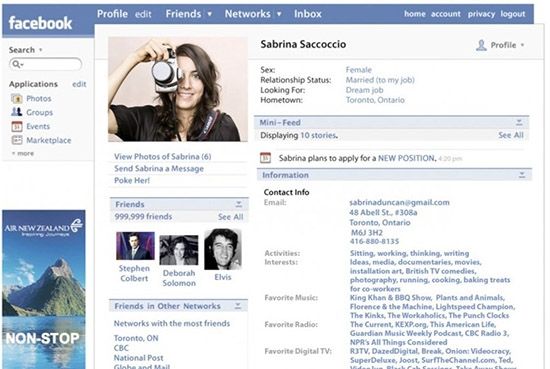550x369 pixels.
Task: Collapse the Friends box
Action: (x=239, y=204)
